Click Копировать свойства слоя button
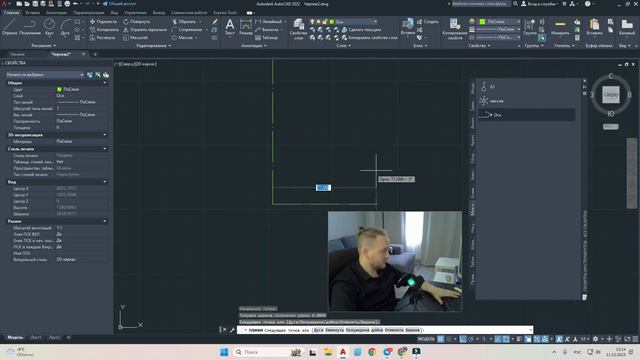640x360 pixels. [x=369, y=38]
